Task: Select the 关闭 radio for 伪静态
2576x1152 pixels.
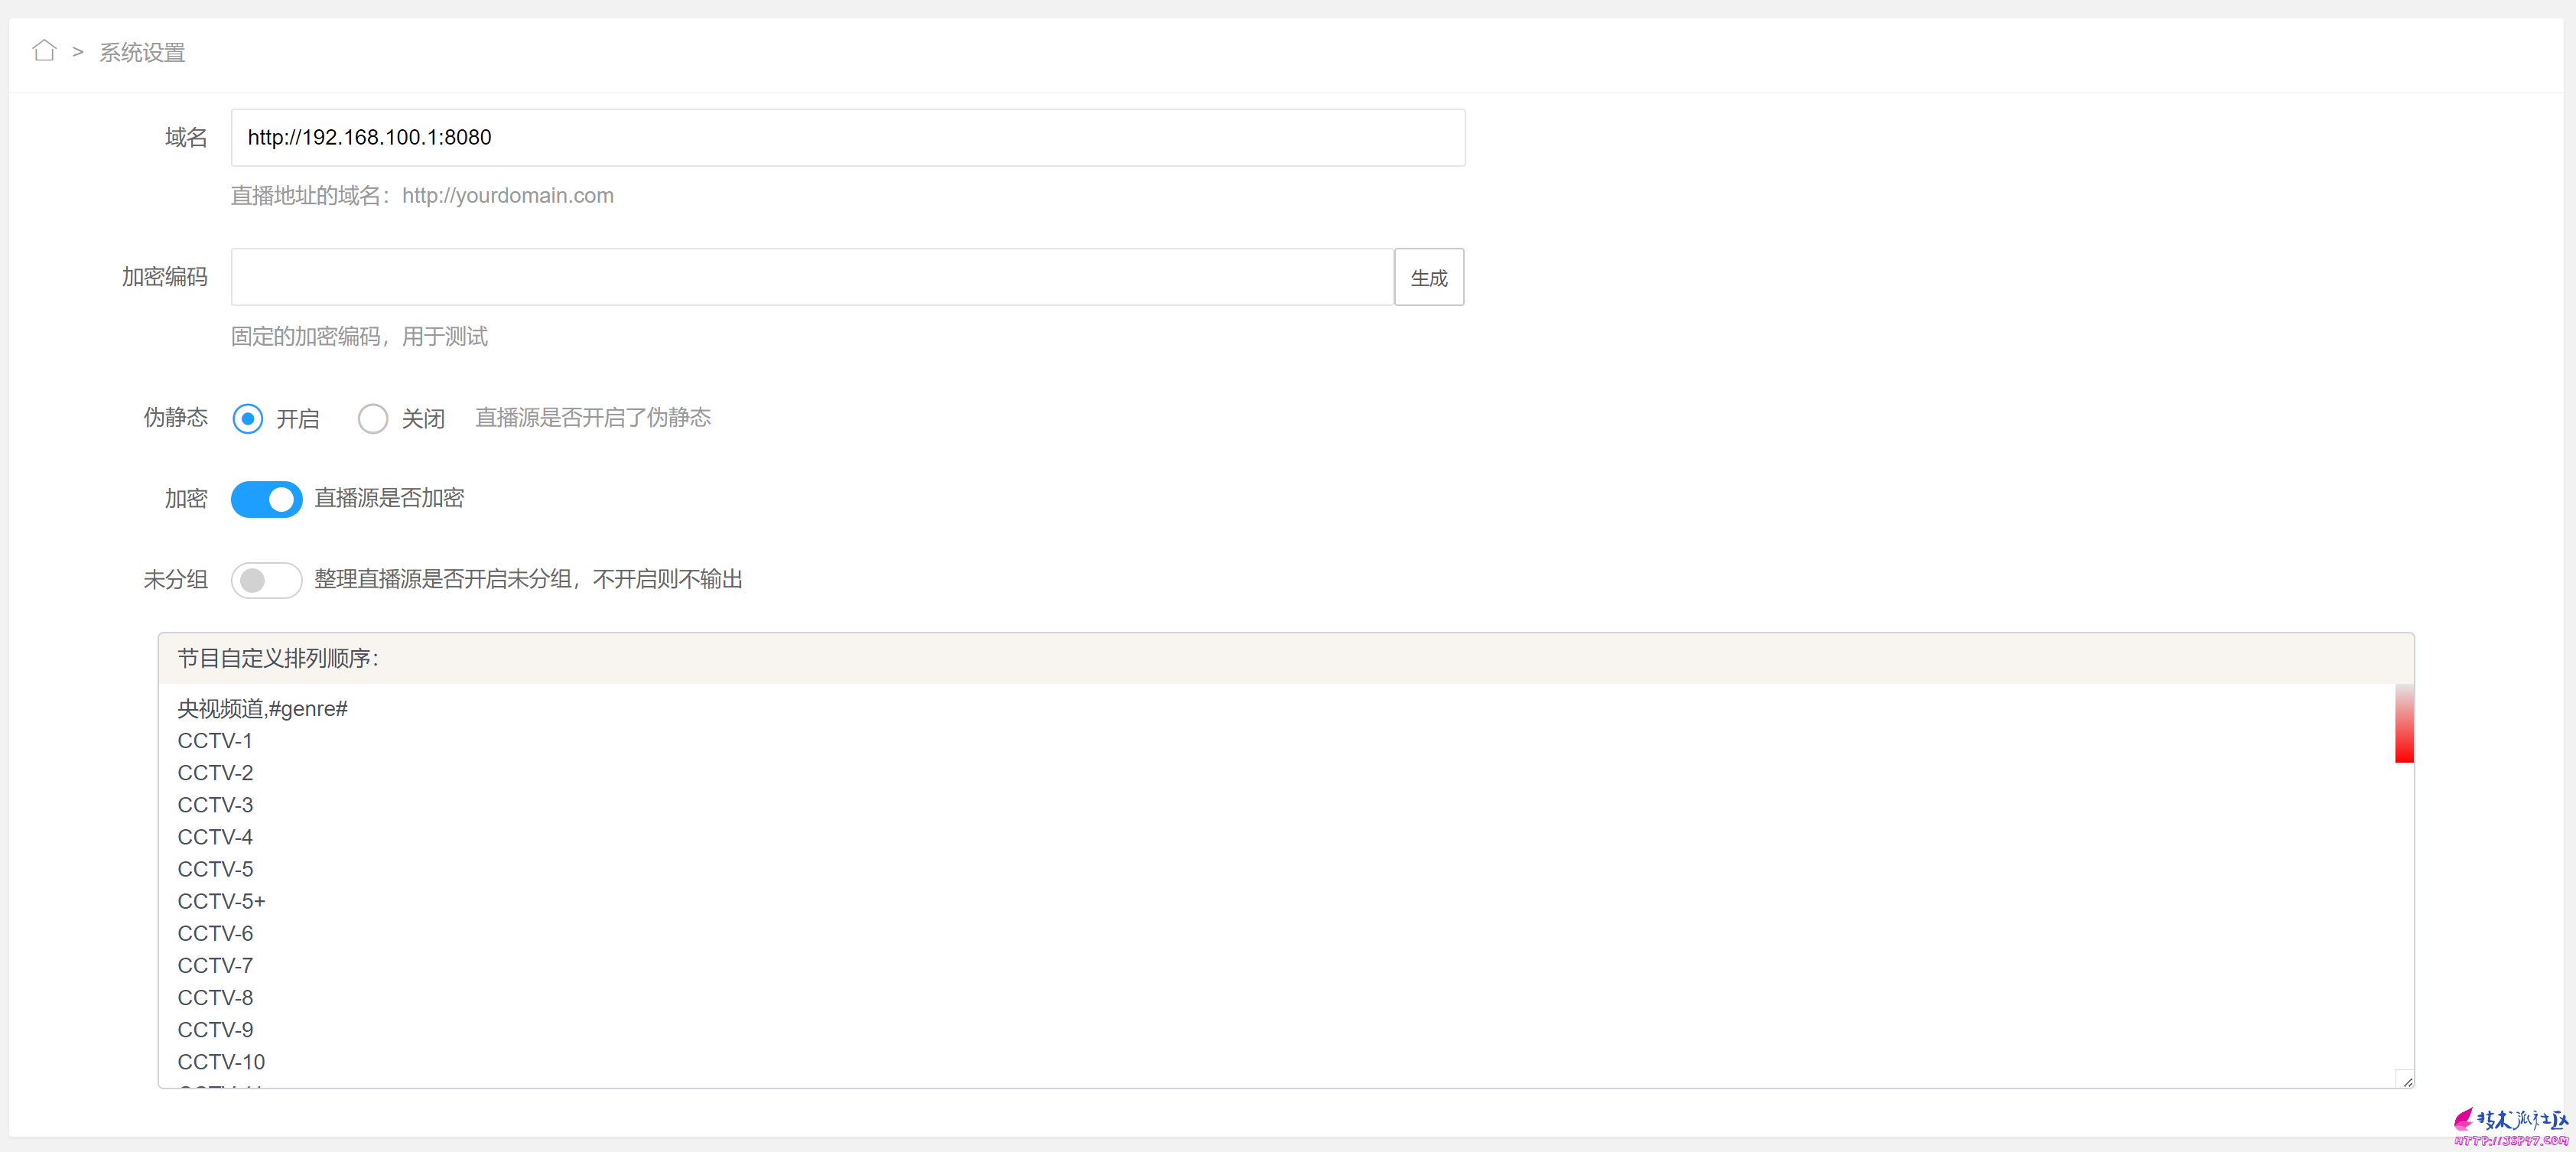Action: click(x=373, y=418)
